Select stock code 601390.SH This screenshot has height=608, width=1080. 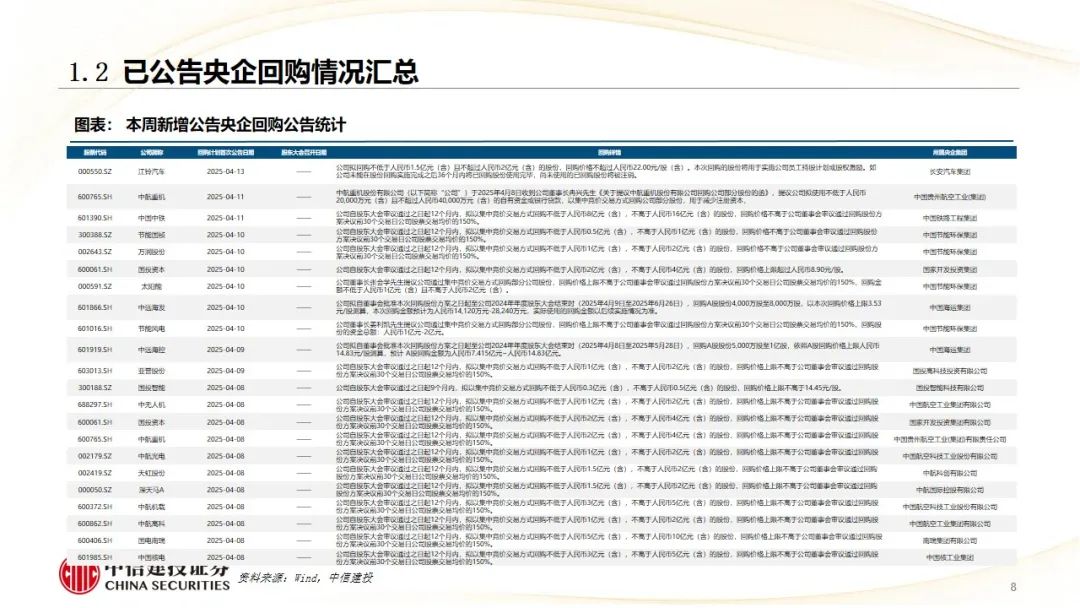click(x=94, y=218)
